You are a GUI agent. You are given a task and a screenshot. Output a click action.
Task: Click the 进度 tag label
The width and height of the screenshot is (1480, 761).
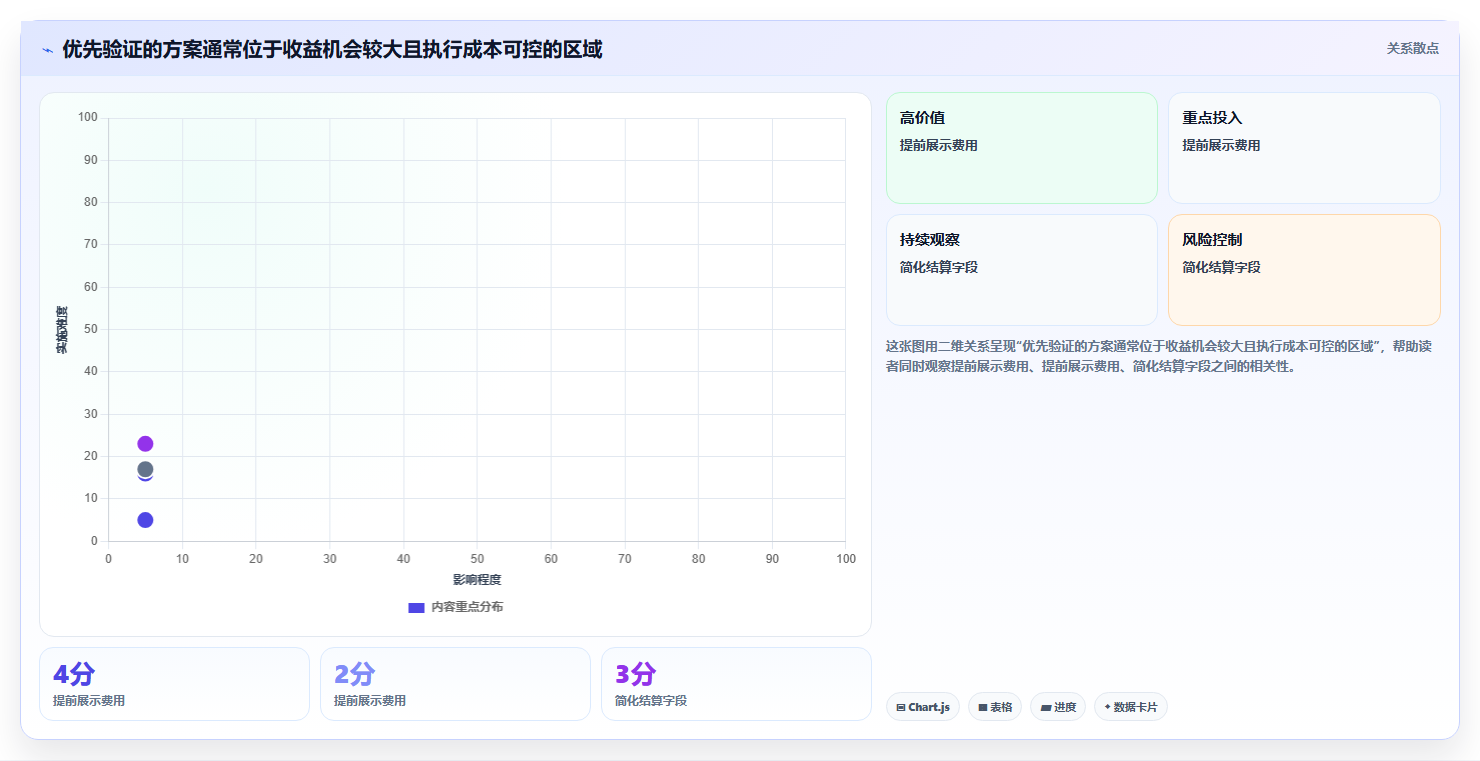pyautogui.click(x=1065, y=707)
